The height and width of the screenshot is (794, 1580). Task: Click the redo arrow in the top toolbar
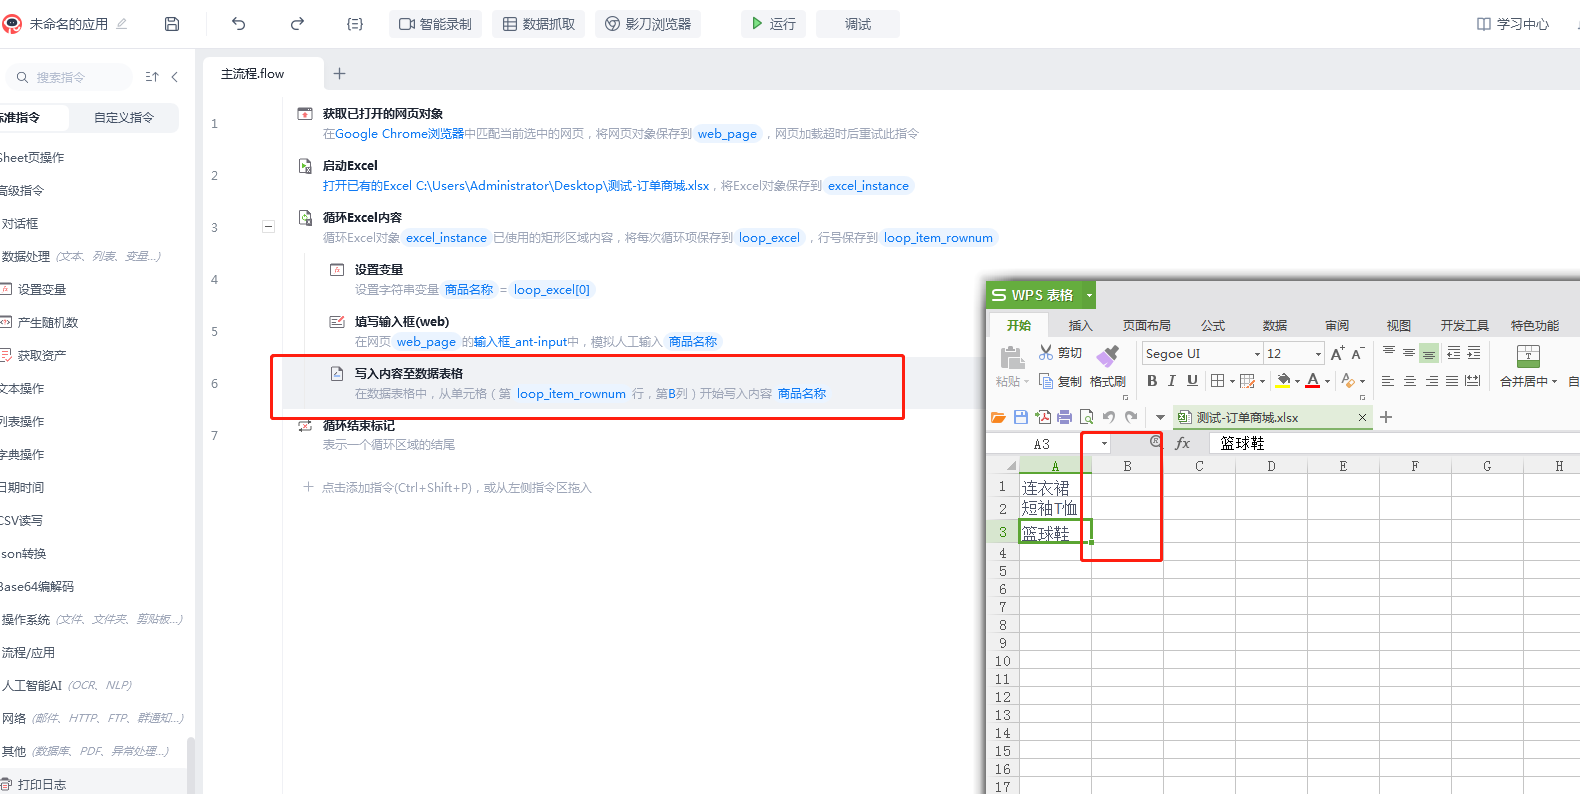point(297,24)
